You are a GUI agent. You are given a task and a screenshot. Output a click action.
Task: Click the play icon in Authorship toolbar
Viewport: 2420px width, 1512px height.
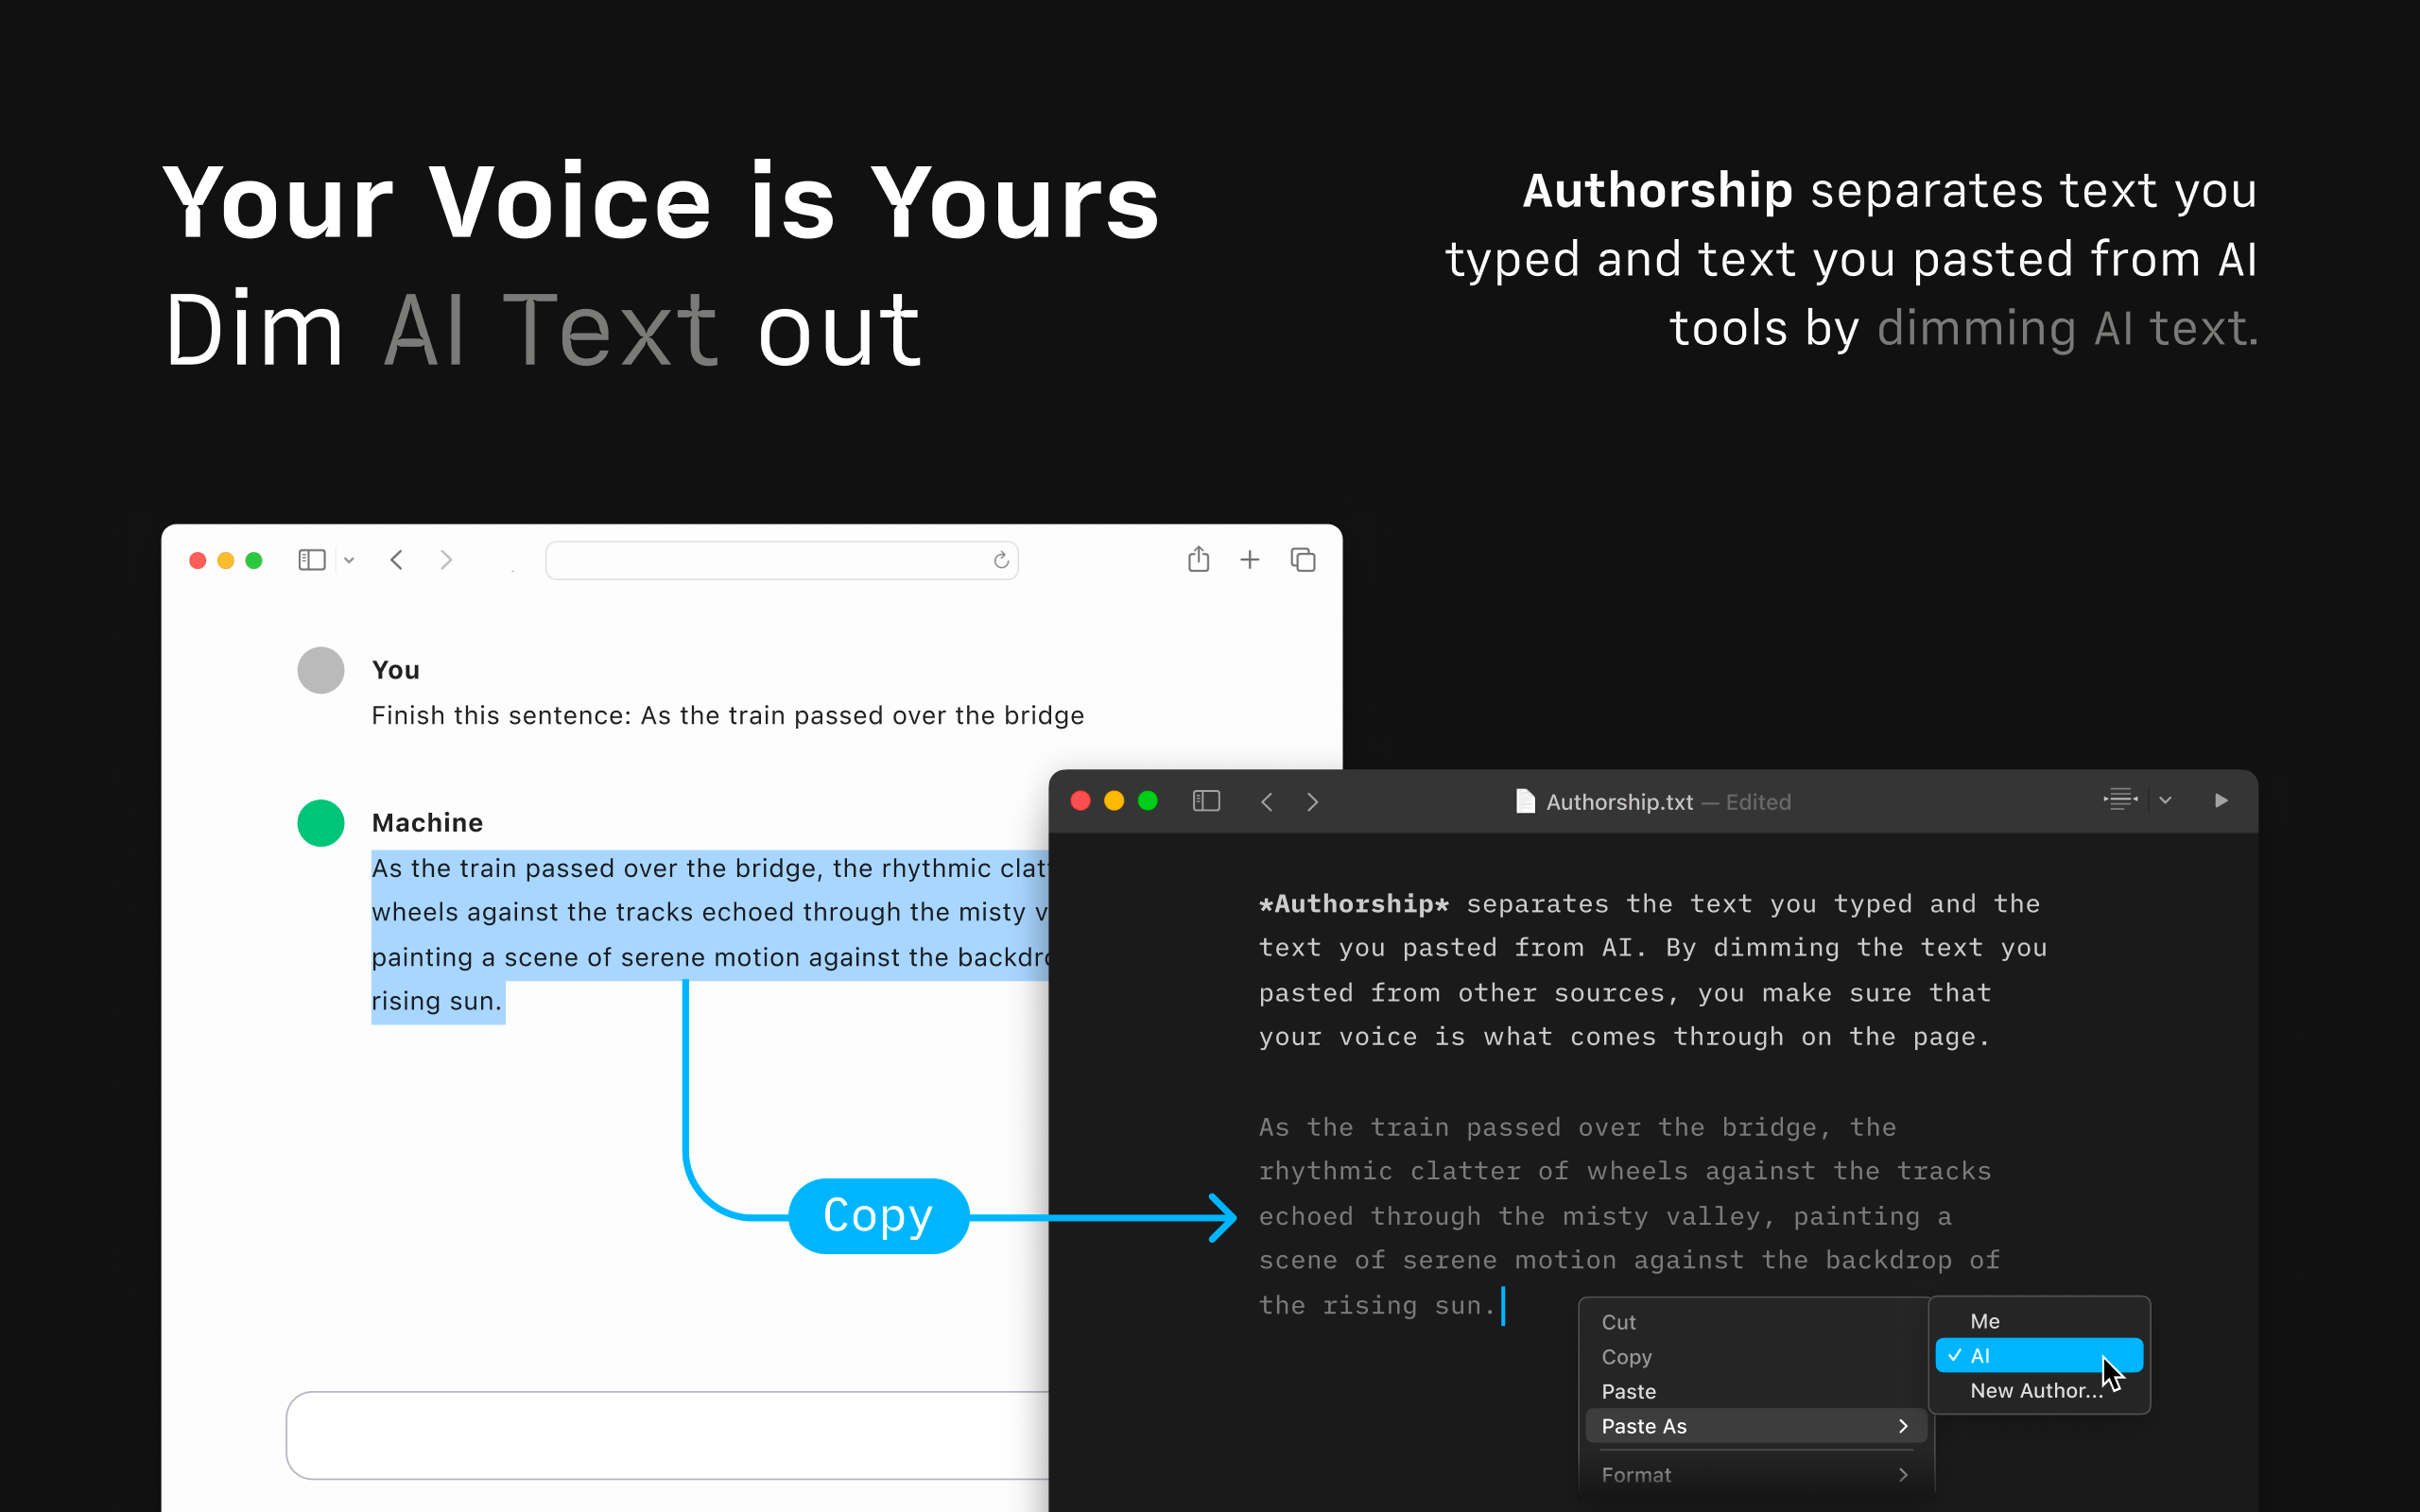[x=2220, y=801]
